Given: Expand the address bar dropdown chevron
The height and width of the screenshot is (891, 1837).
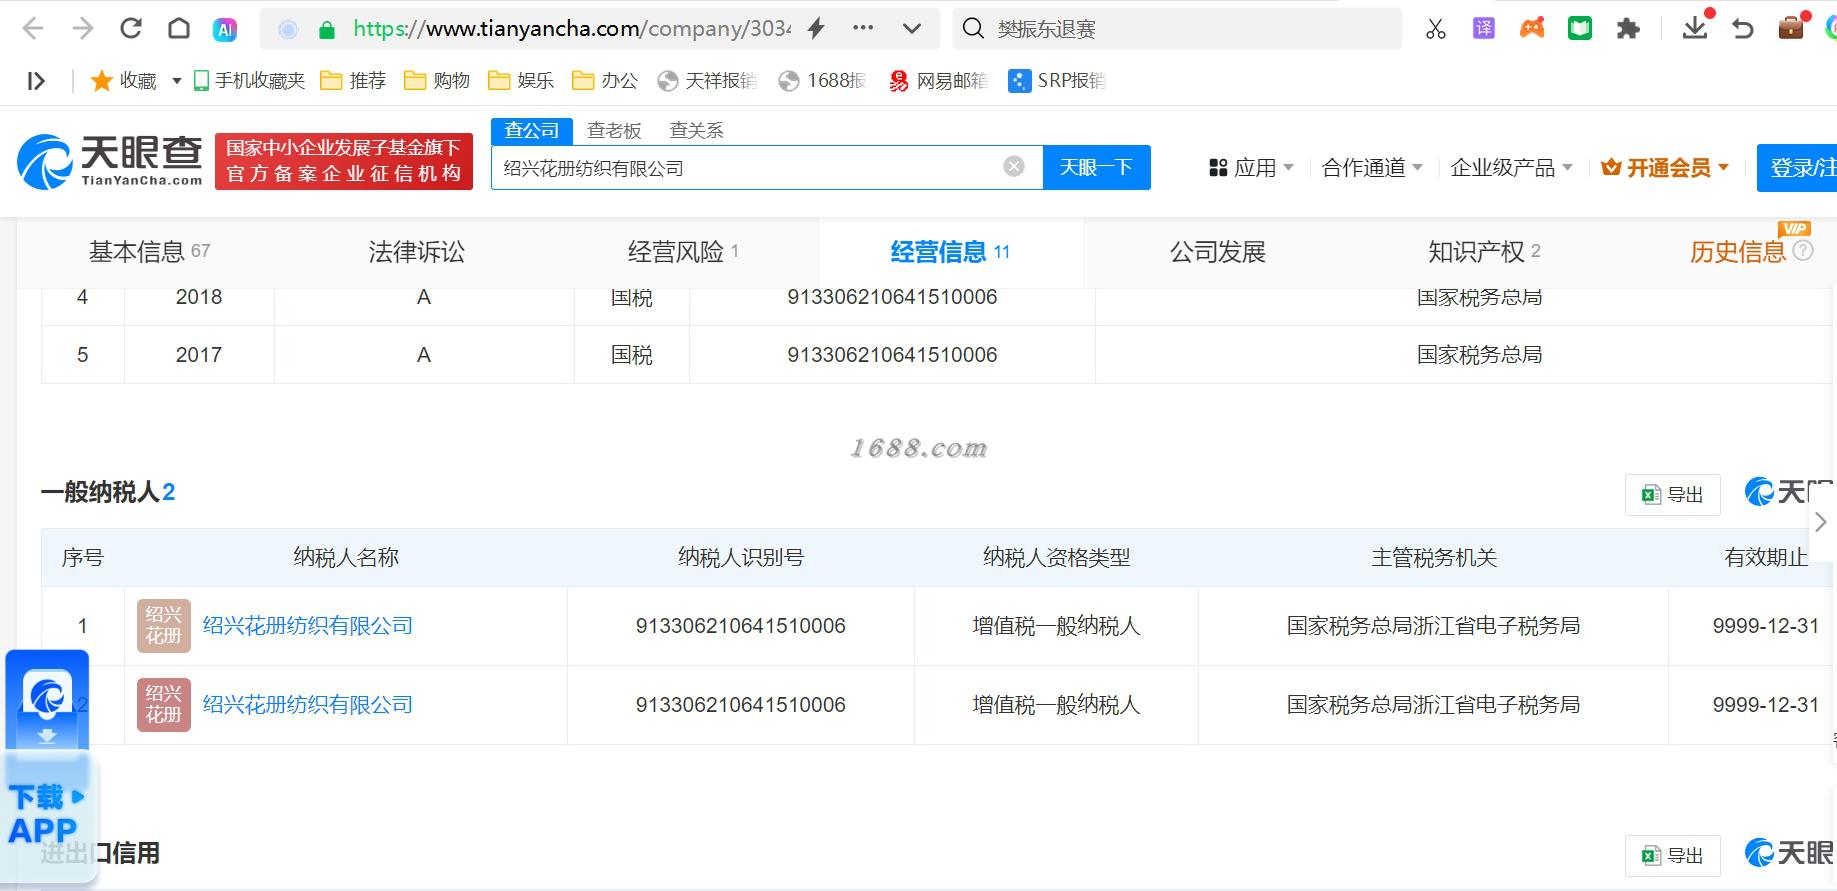Looking at the screenshot, I should pos(912,29).
